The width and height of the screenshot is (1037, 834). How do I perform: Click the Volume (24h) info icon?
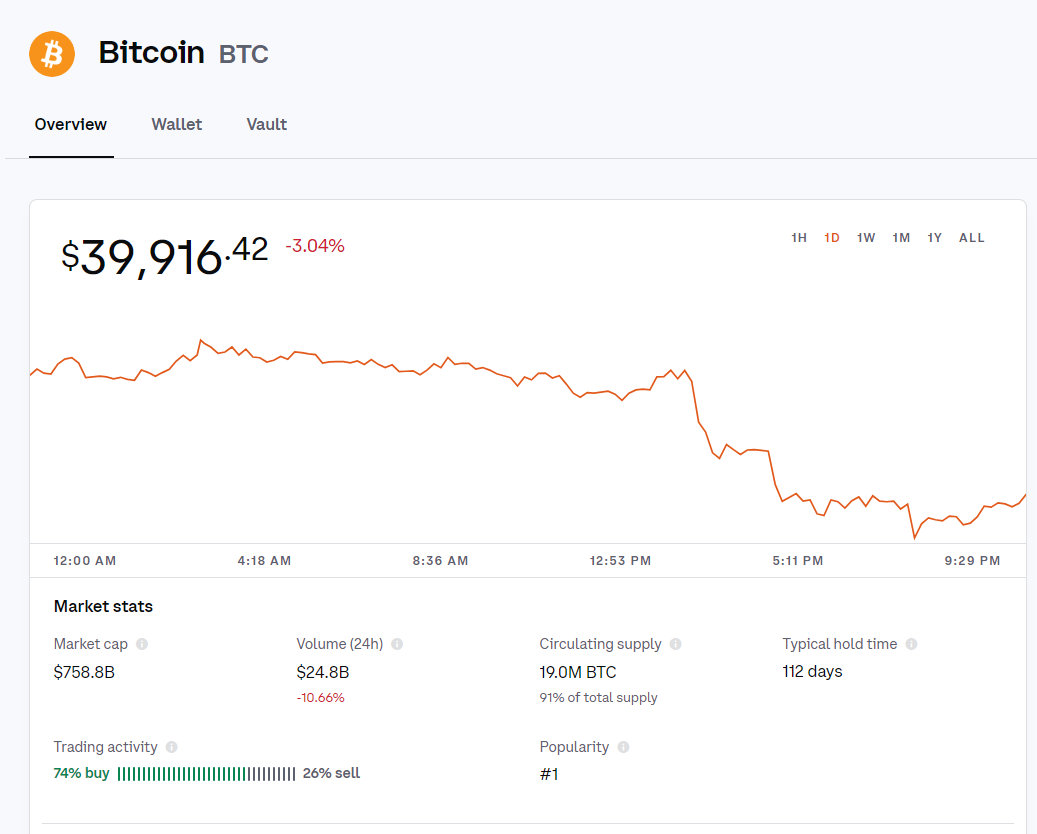pyautogui.click(x=397, y=644)
